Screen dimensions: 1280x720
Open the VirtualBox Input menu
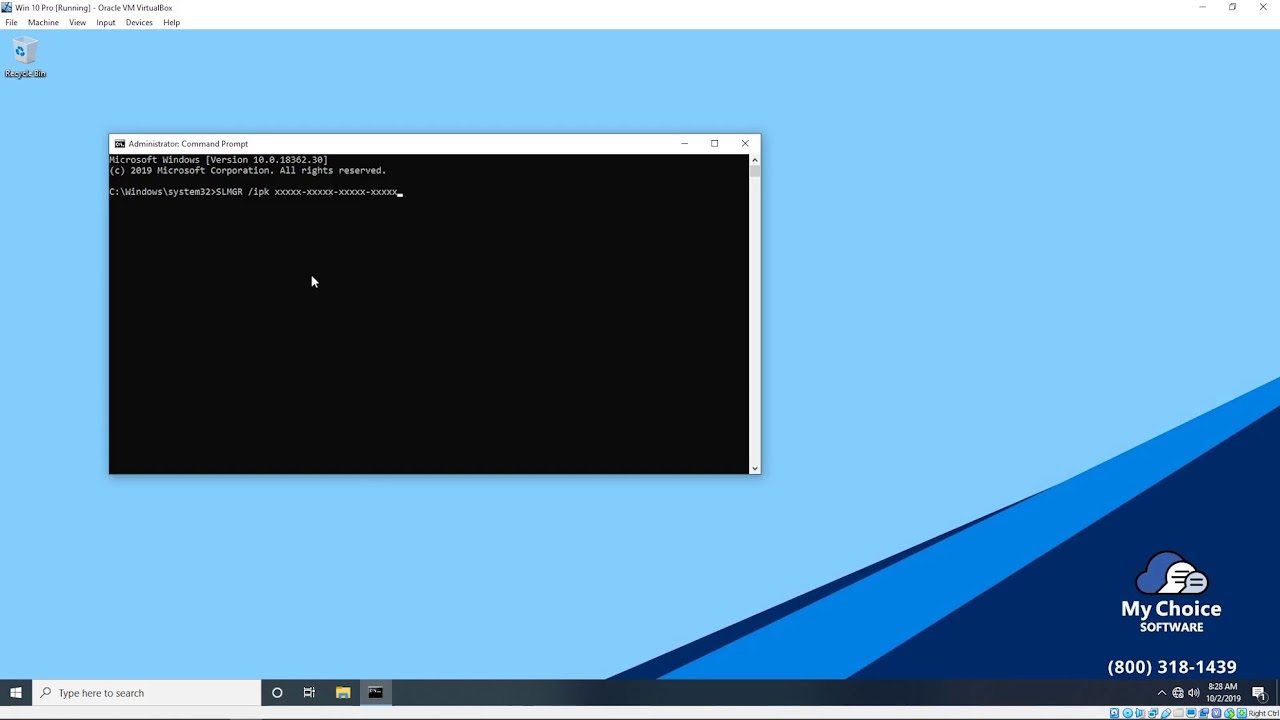pos(105,22)
